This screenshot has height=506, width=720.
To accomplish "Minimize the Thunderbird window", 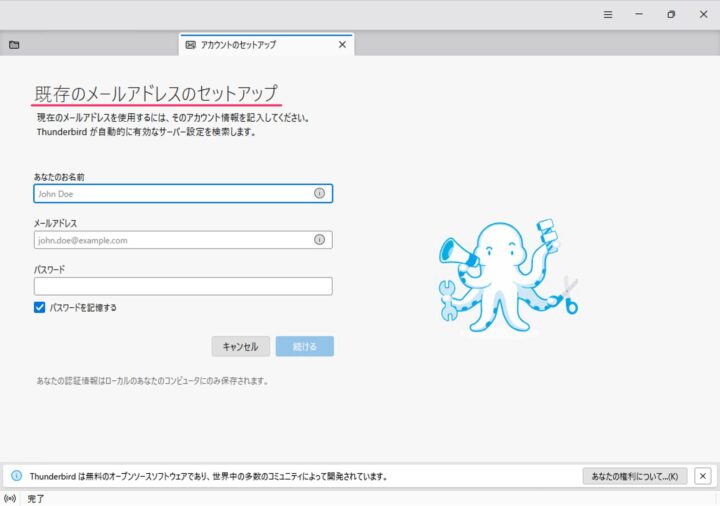I will click(x=639, y=15).
